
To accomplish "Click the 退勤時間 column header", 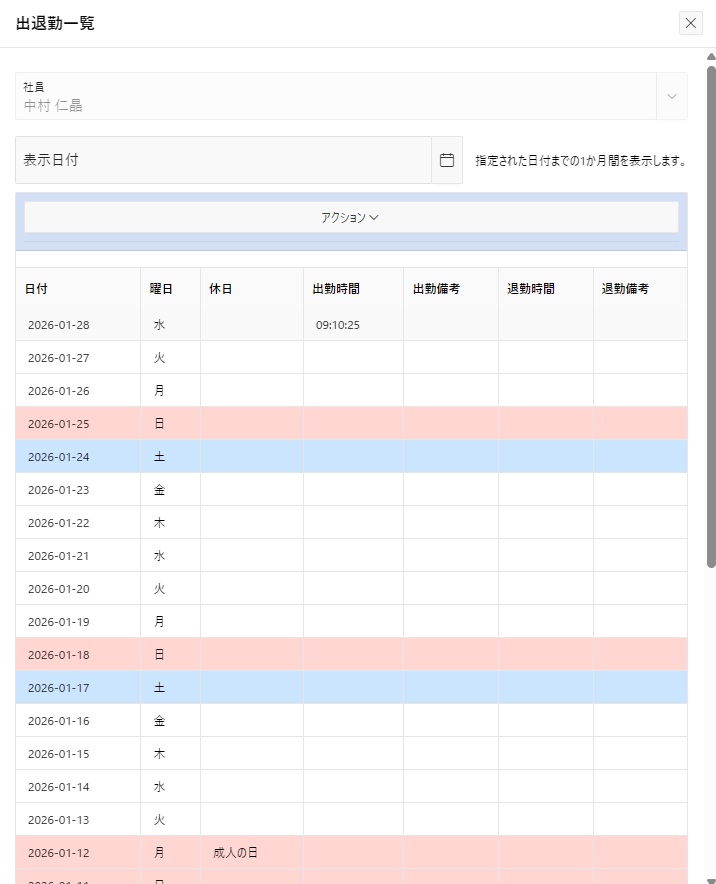I will point(531,289).
